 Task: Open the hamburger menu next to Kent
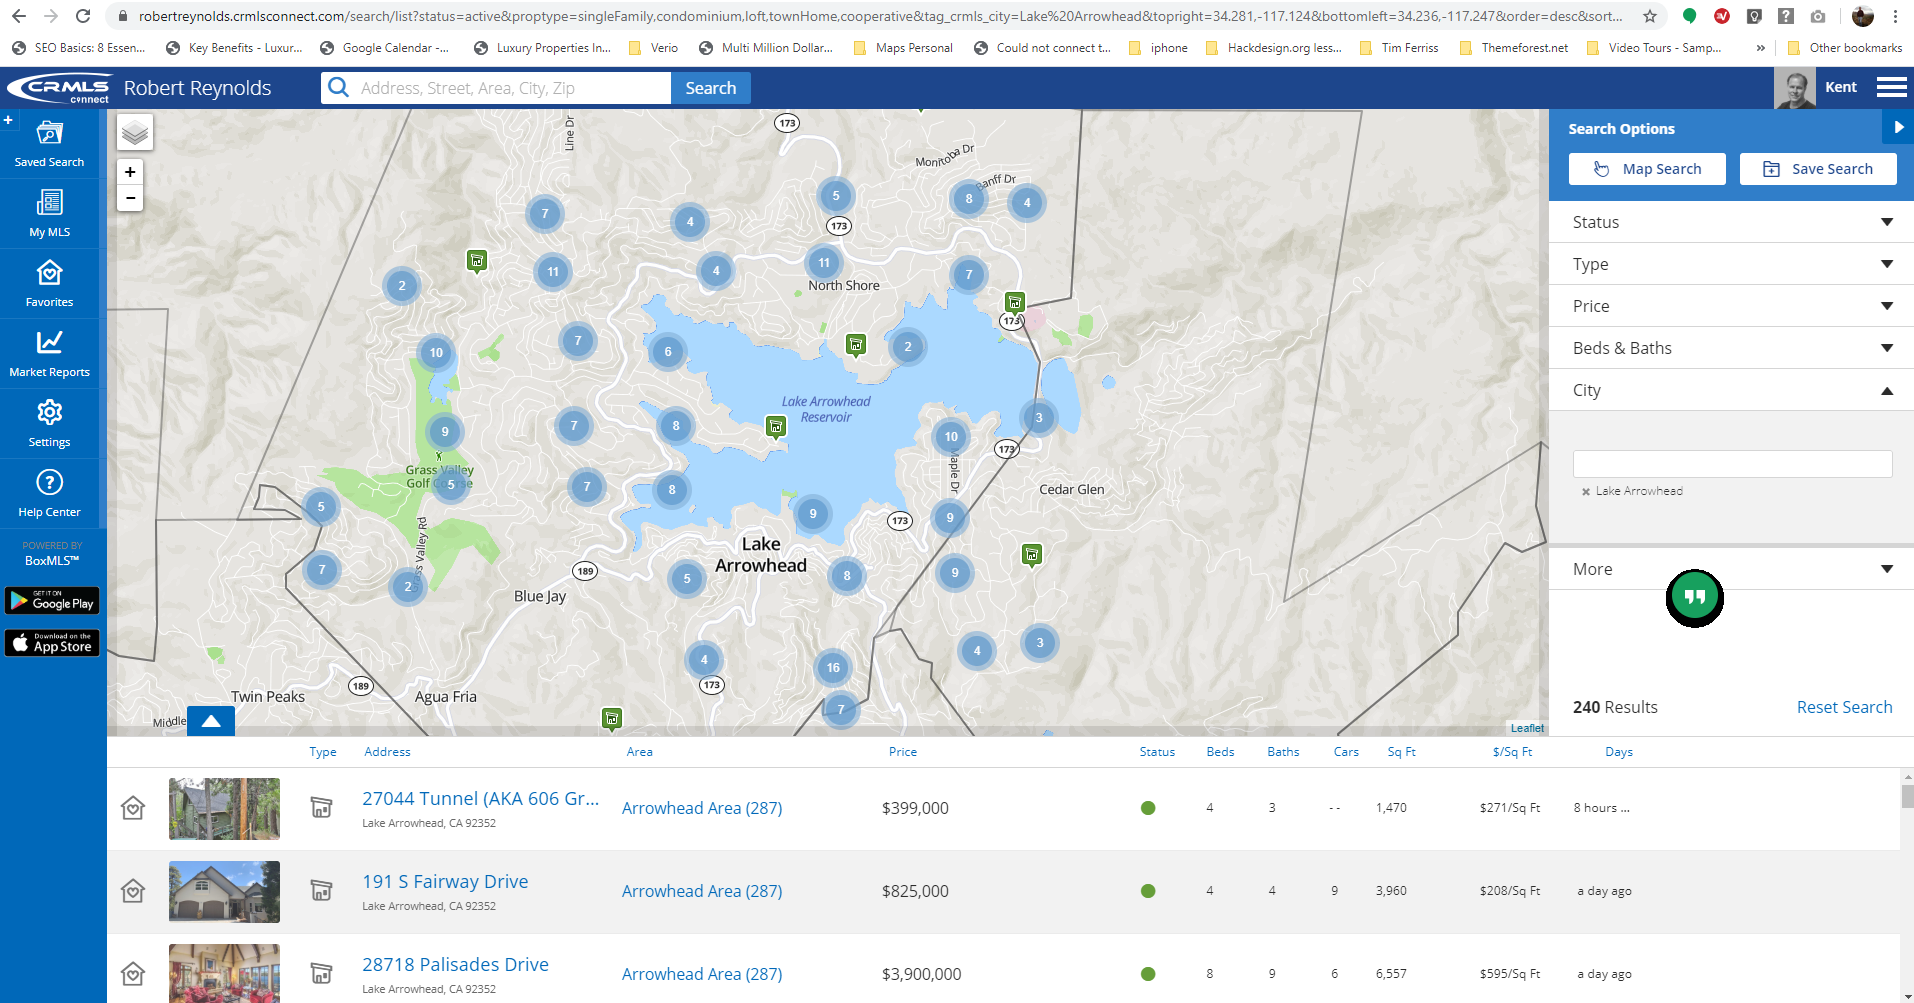click(x=1890, y=87)
